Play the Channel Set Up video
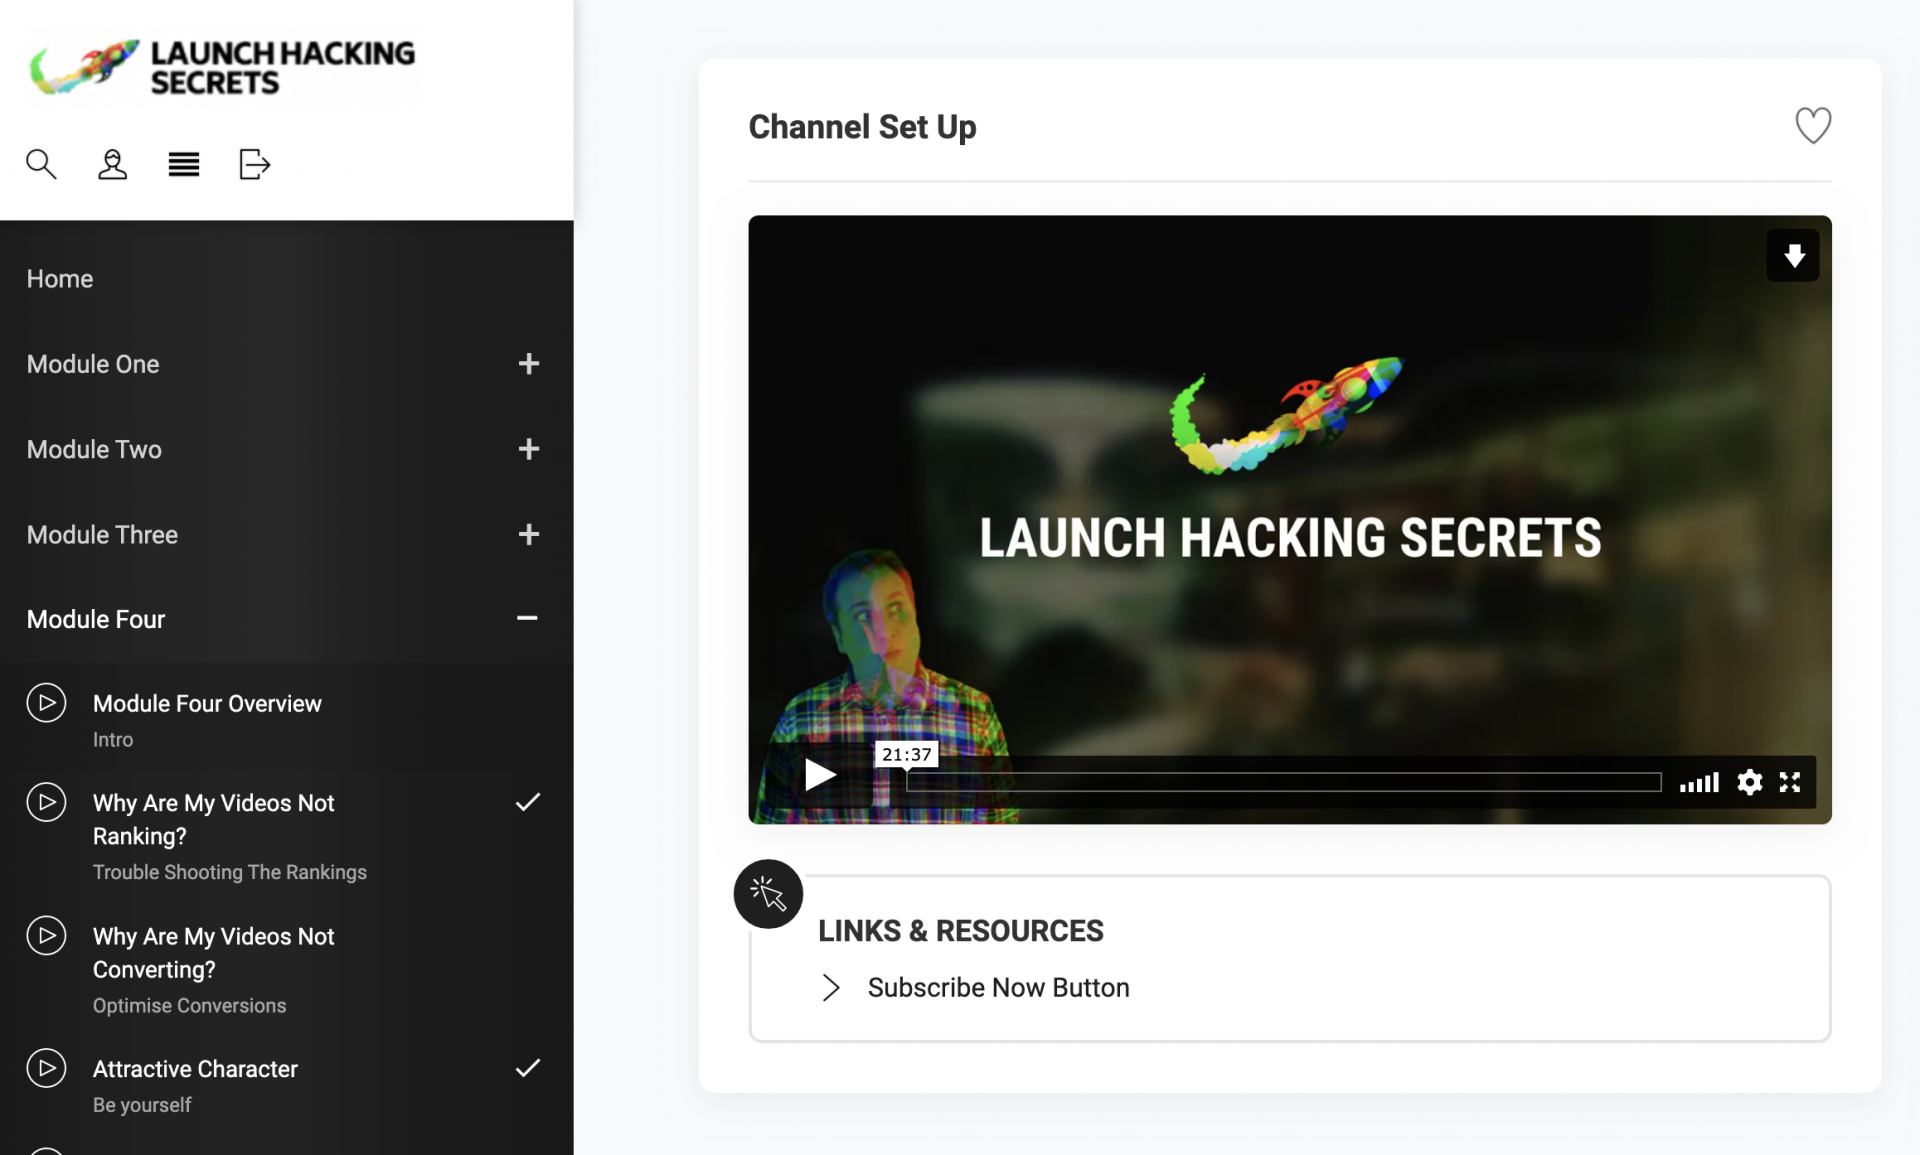The image size is (1920, 1155). (x=820, y=775)
